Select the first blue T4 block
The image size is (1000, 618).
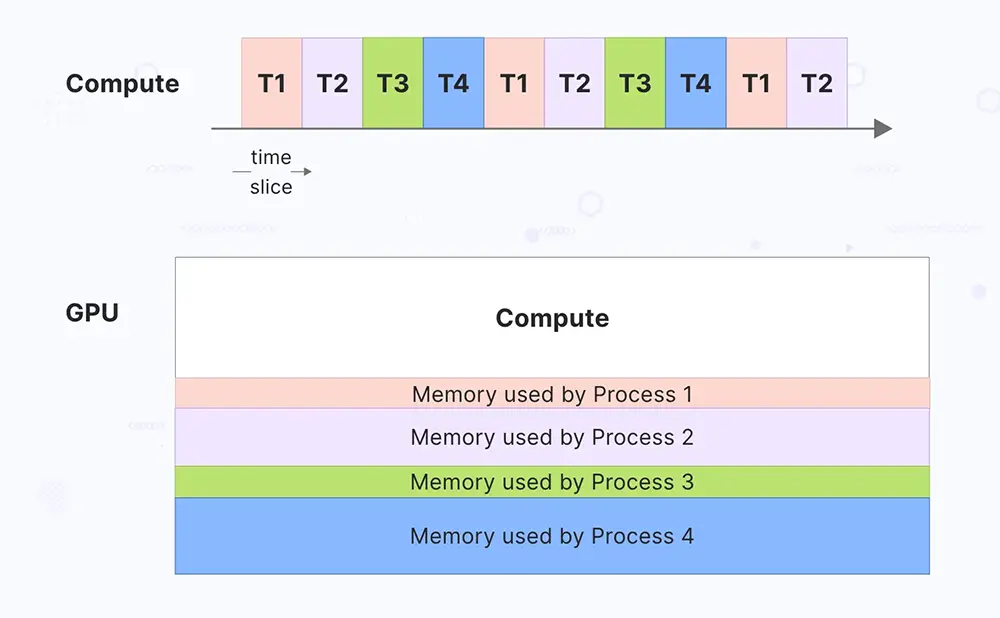(453, 83)
